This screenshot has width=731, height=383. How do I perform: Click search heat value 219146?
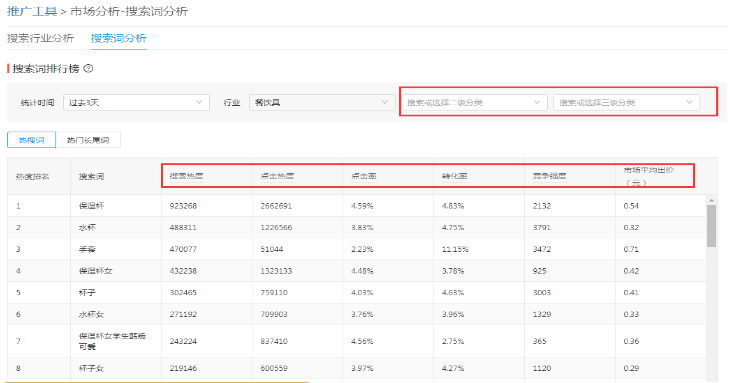183,369
